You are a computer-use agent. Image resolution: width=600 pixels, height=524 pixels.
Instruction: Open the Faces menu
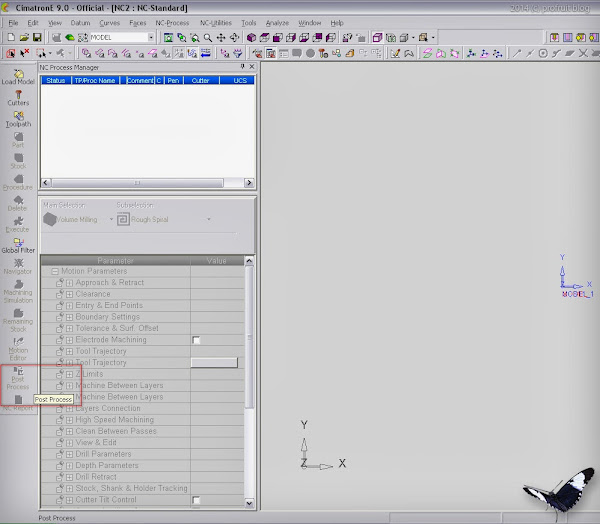click(x=138, y=23)
